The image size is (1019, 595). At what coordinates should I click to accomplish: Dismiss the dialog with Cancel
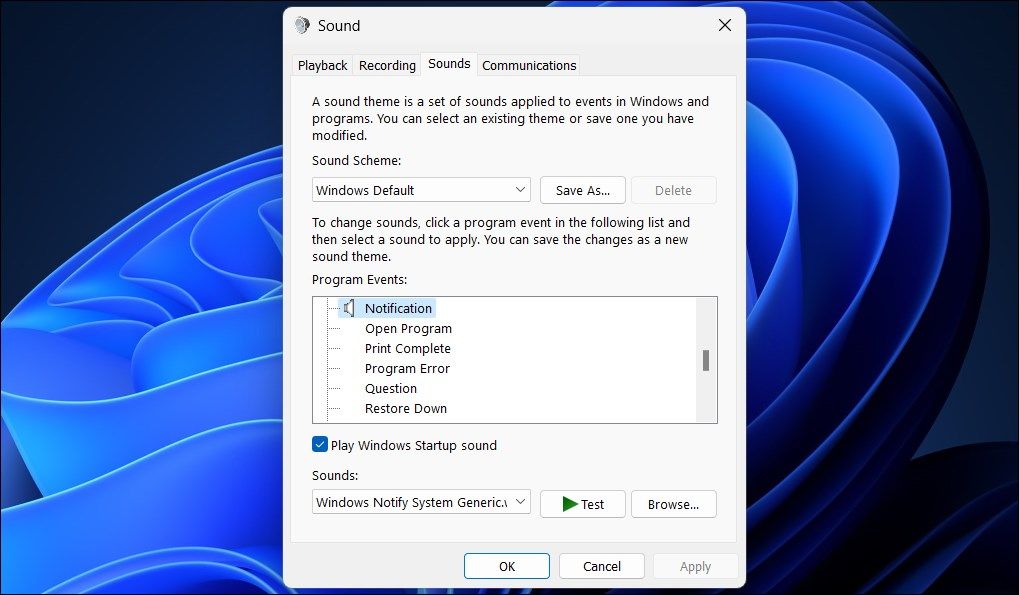tap(601, 565)
